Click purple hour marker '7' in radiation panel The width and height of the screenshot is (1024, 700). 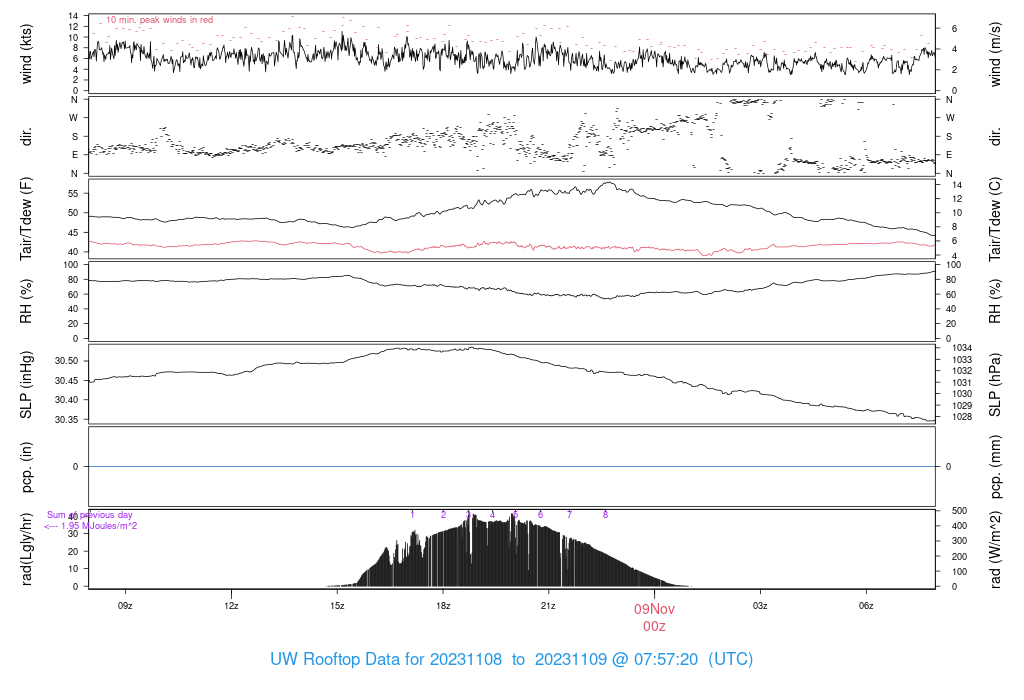coord(569,515)
